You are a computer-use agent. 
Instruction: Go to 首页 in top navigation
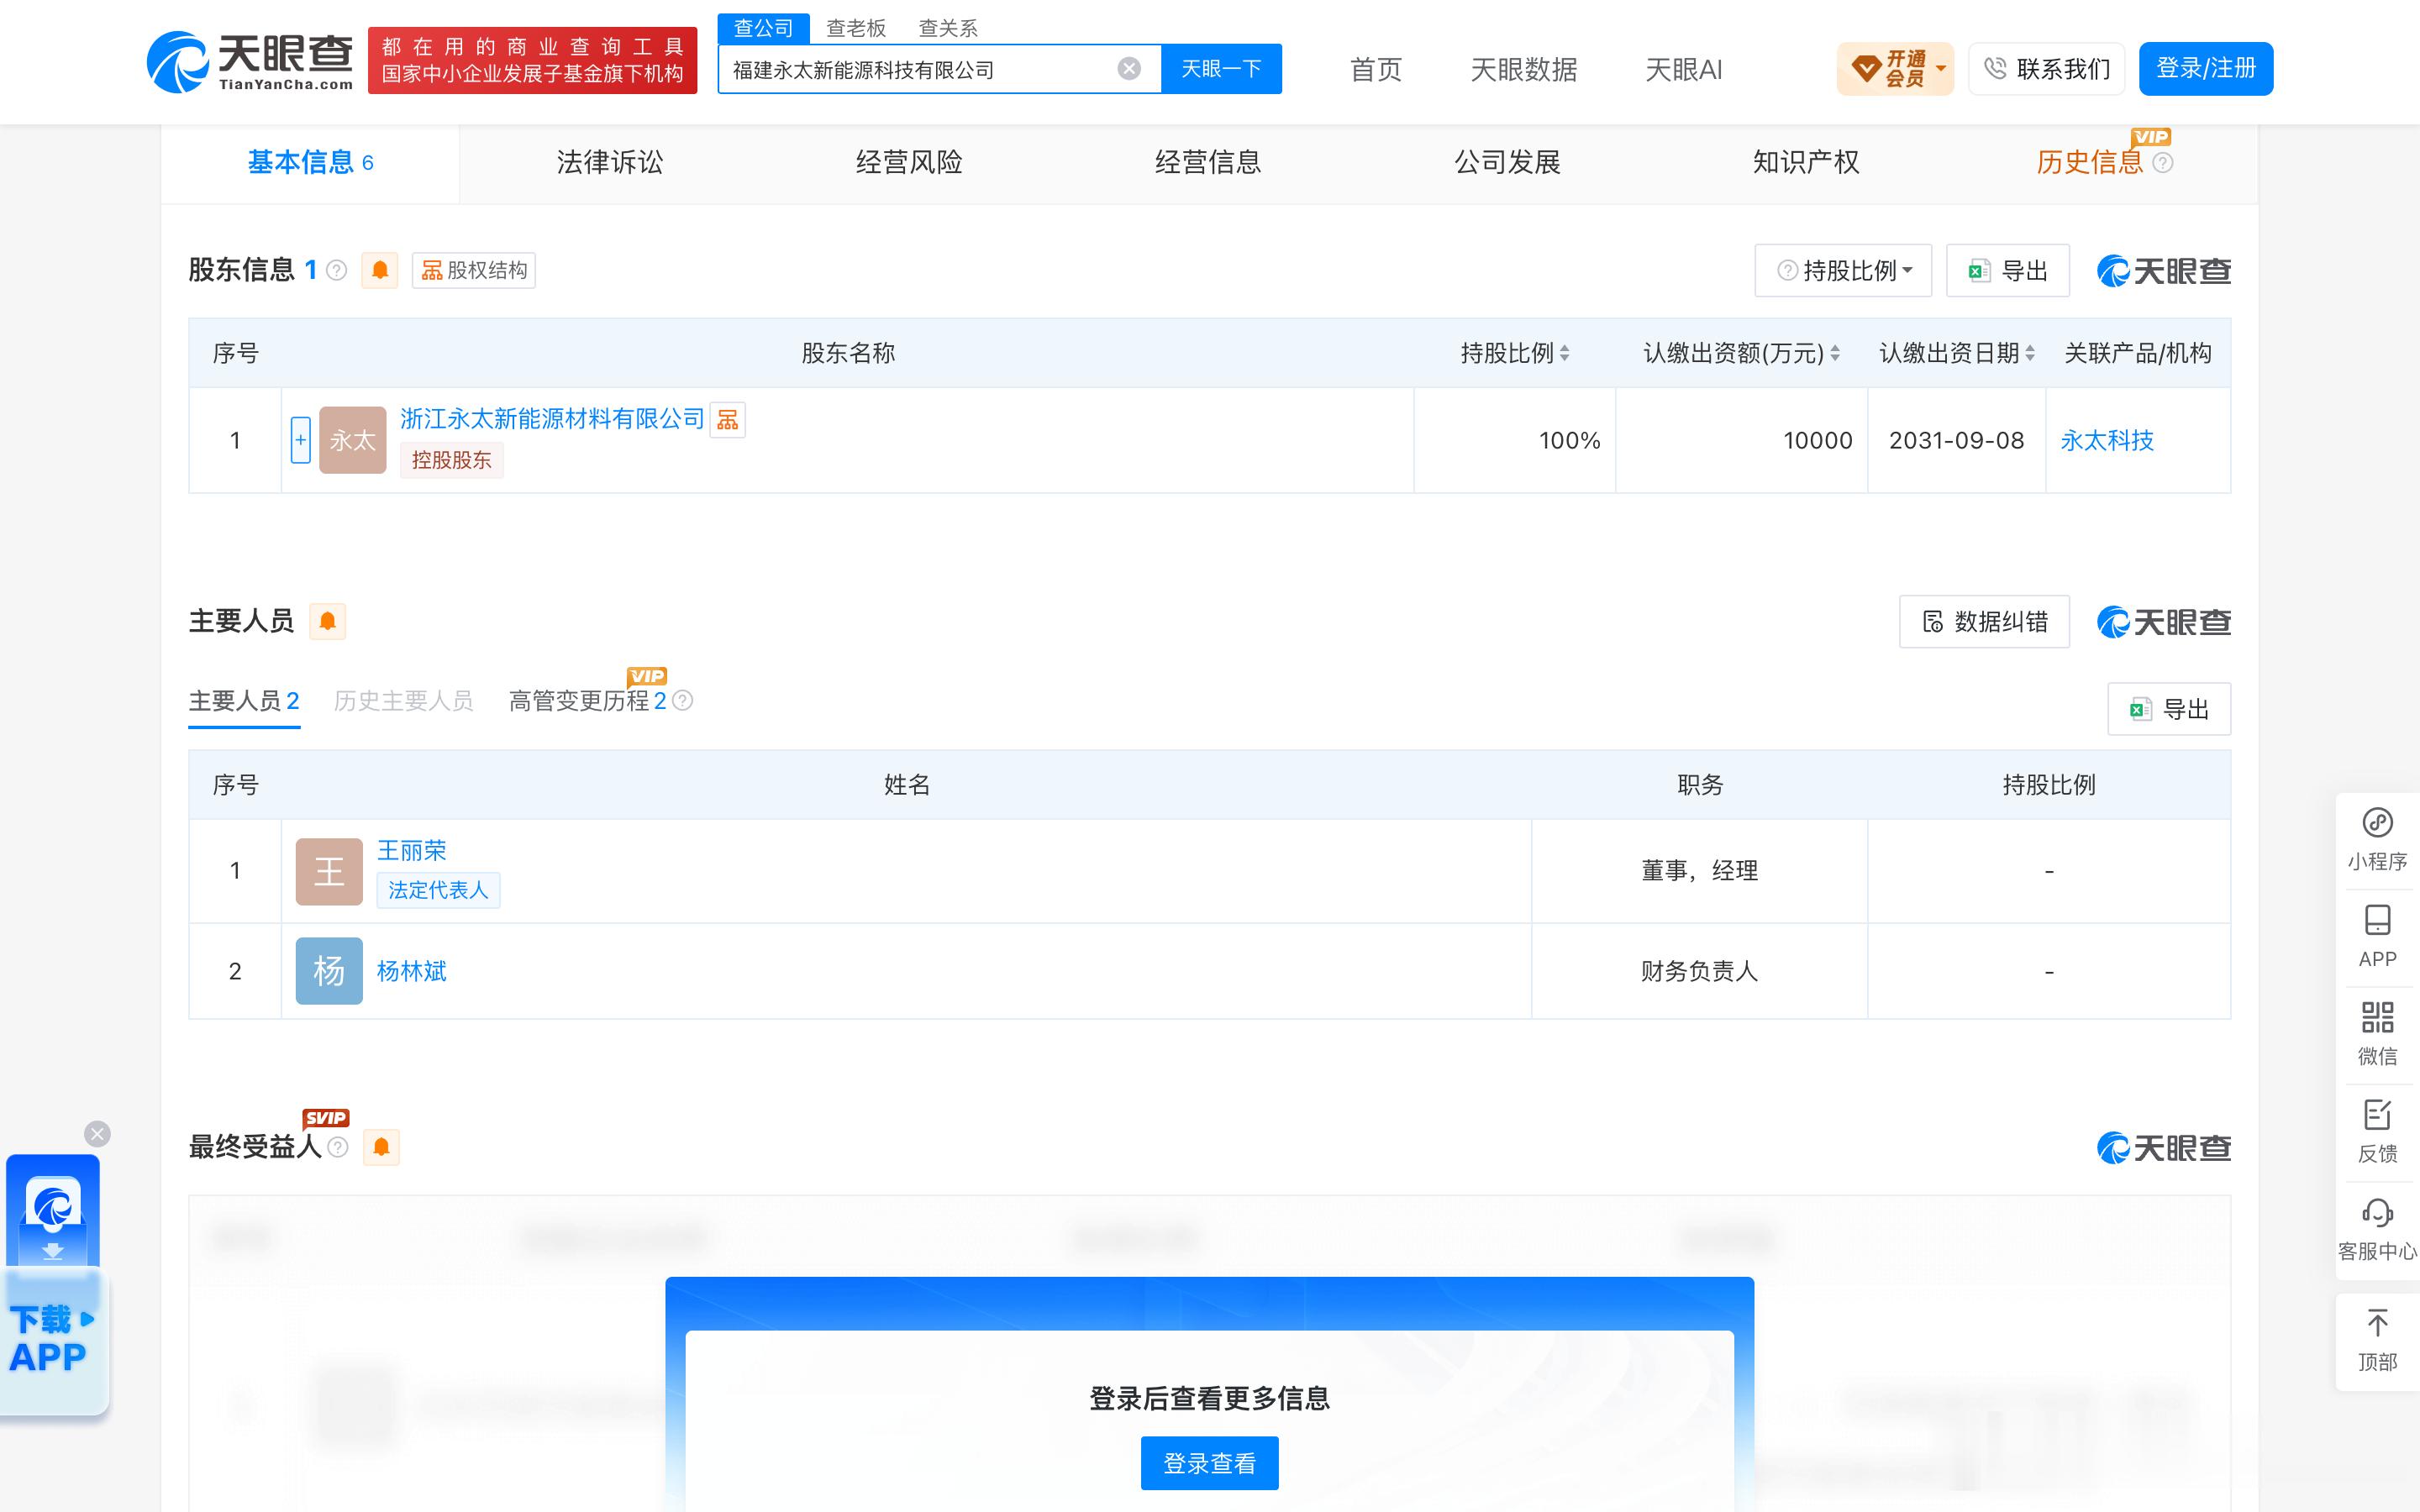[x=1376, y=69]
